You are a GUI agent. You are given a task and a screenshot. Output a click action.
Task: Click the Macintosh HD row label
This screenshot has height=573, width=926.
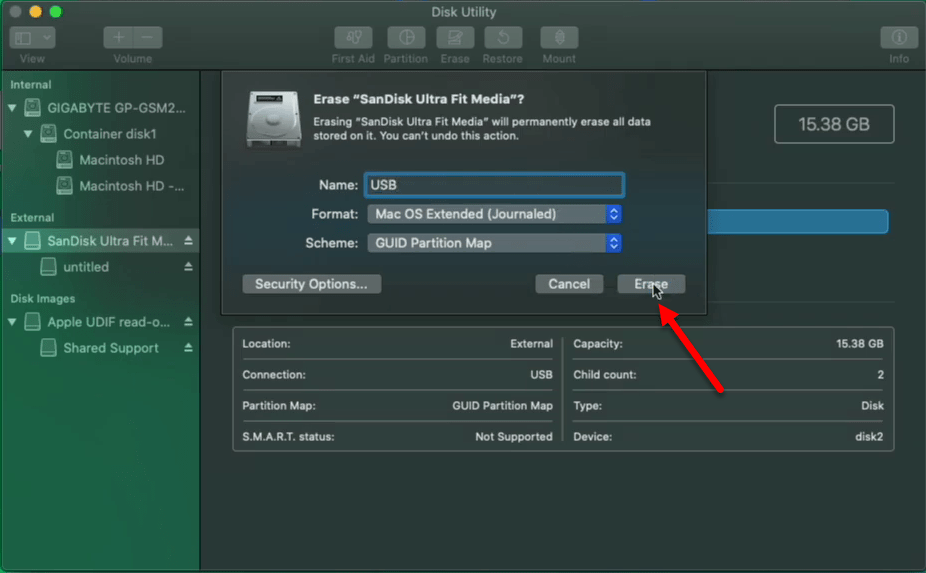click(122, 160)
